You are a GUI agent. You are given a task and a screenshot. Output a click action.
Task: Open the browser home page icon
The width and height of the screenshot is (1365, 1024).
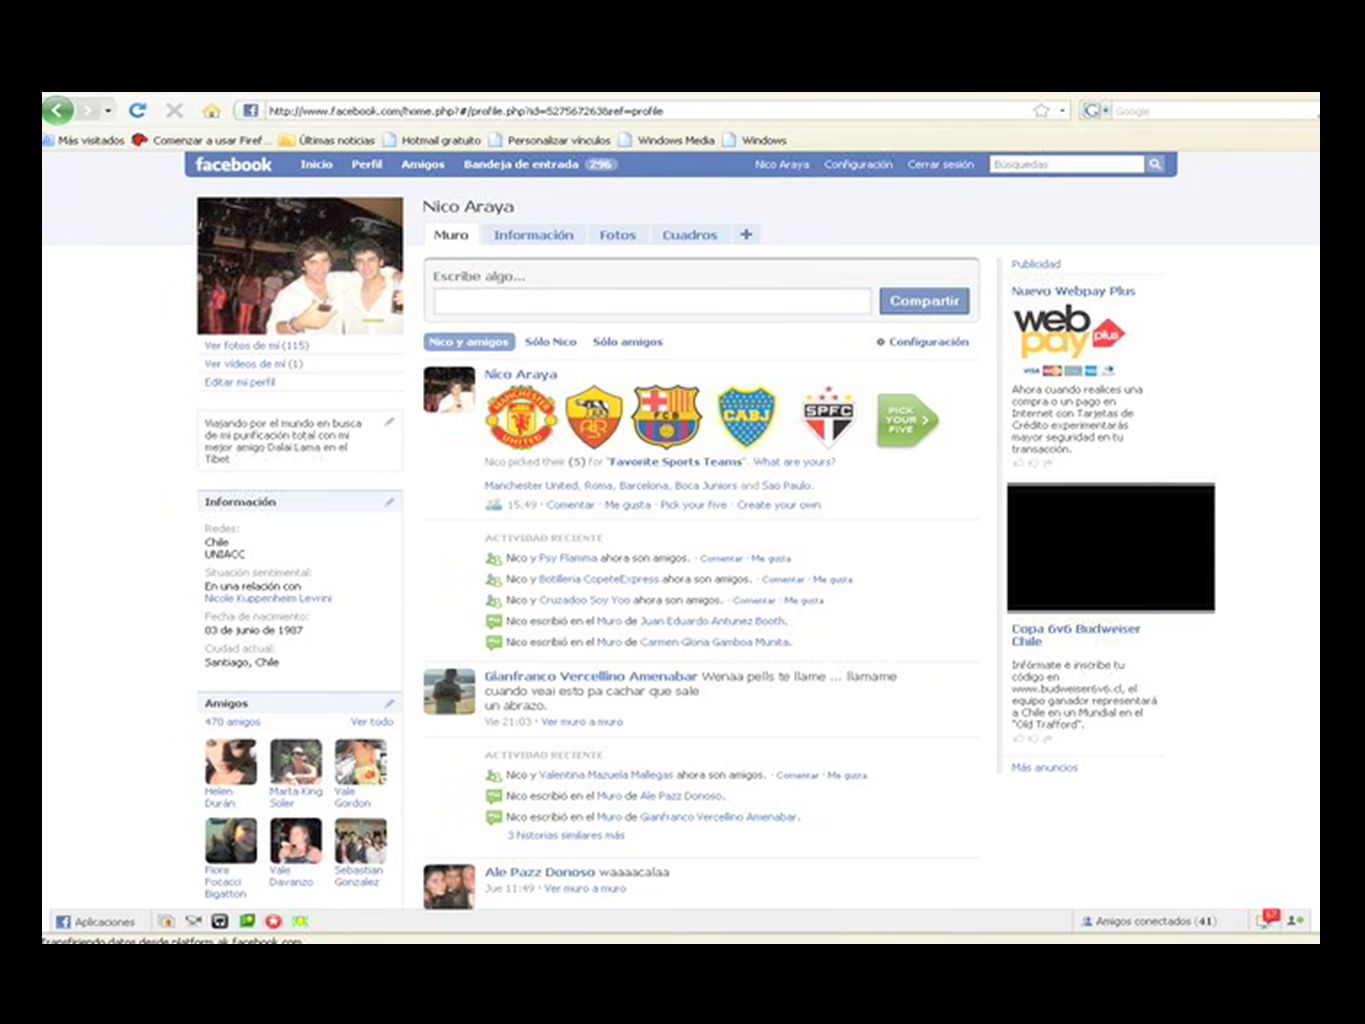(211, 110)
